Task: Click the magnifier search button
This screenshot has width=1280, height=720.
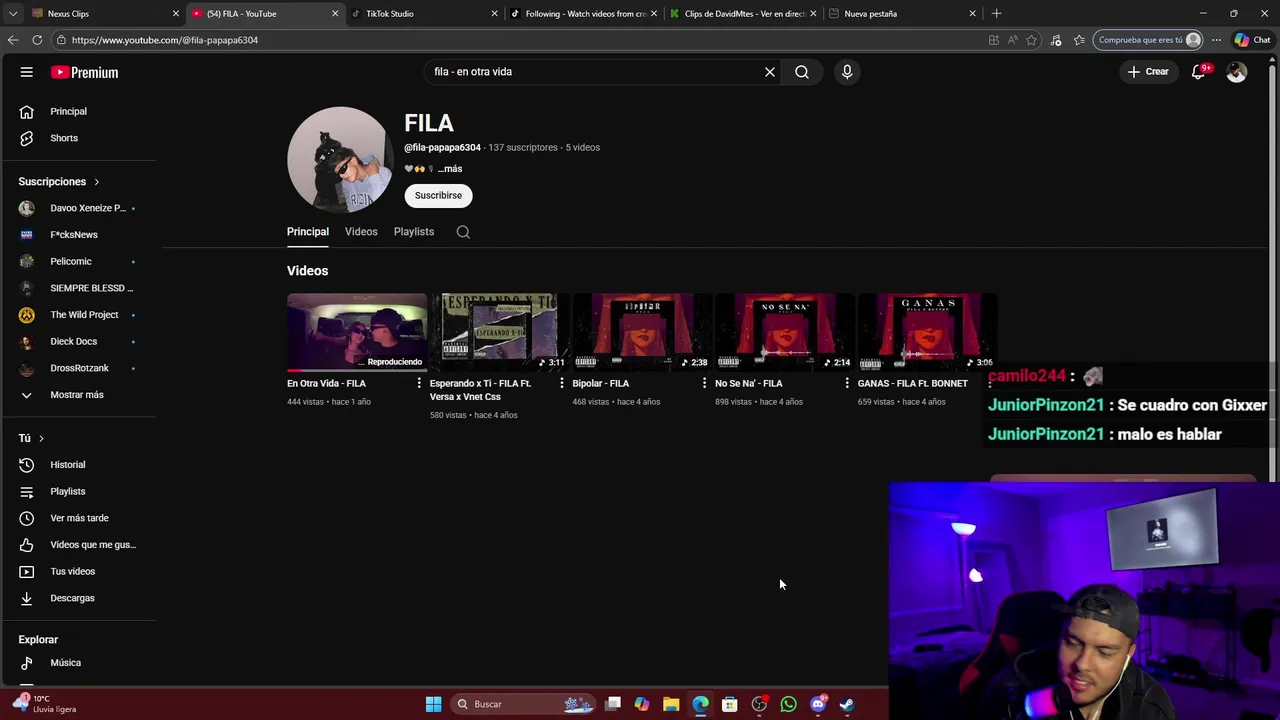Action: [x=802, y=72]
